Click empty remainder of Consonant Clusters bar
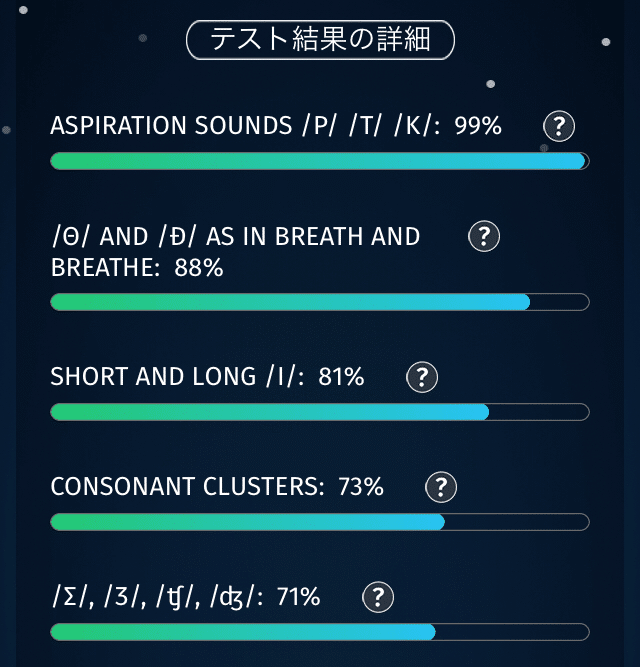The image size is (640, 667). click(x=516, y=522)
